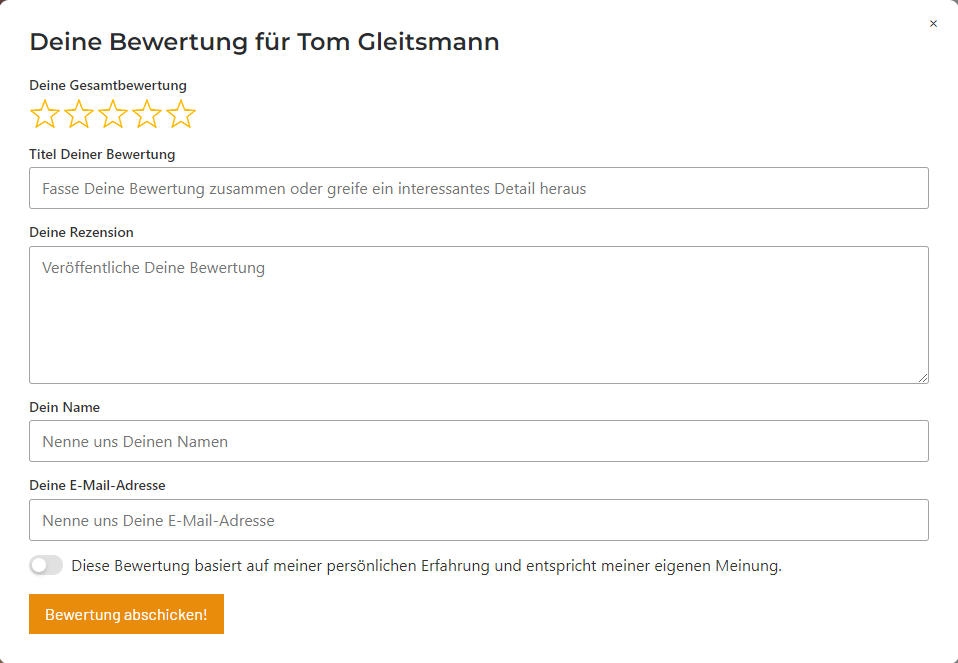Select the second star for the rating
The width and height of the screenshot is (958, 663).
pyautogui.click(x=79, y=115)
